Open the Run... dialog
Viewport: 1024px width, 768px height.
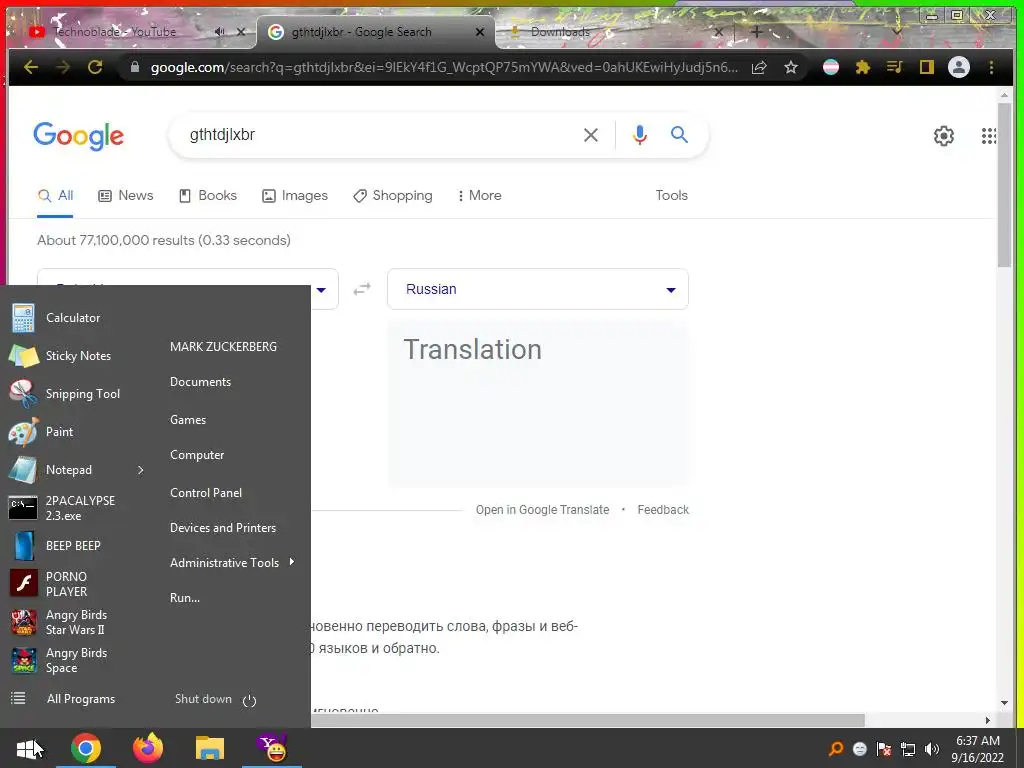[x=185, y=598]
